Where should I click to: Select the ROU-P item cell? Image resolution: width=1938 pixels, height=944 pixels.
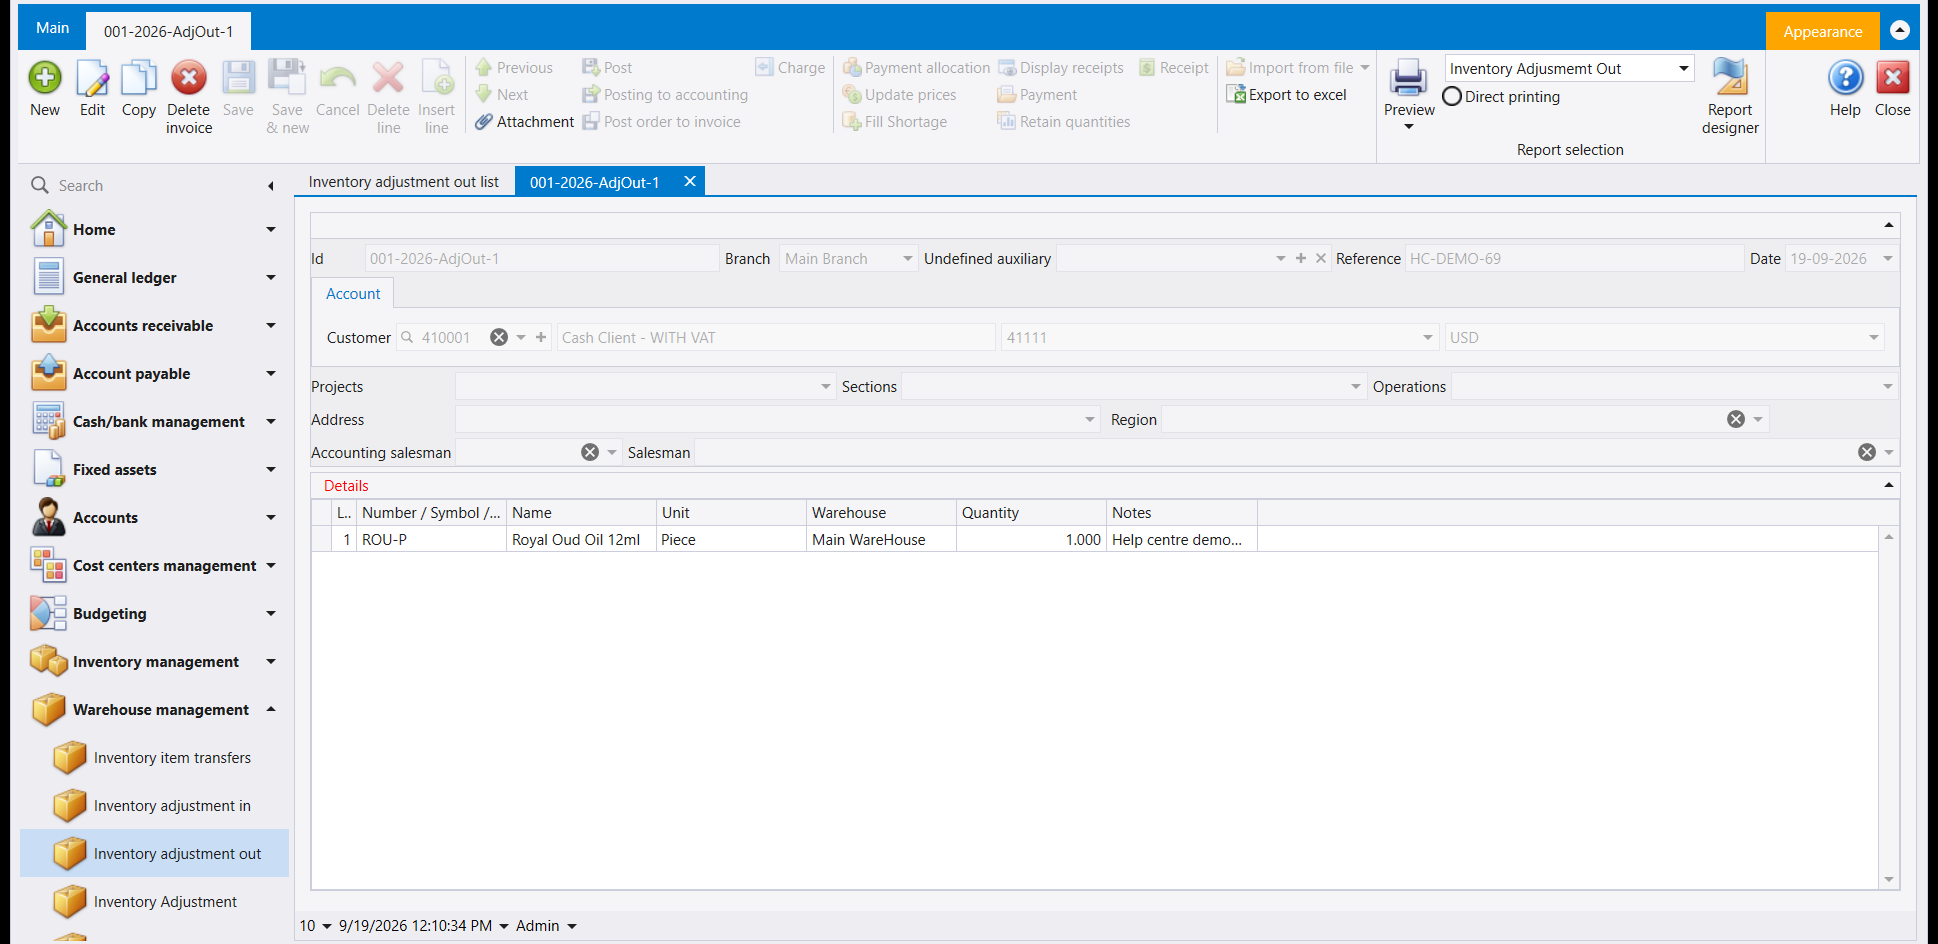tap(432, 540)
